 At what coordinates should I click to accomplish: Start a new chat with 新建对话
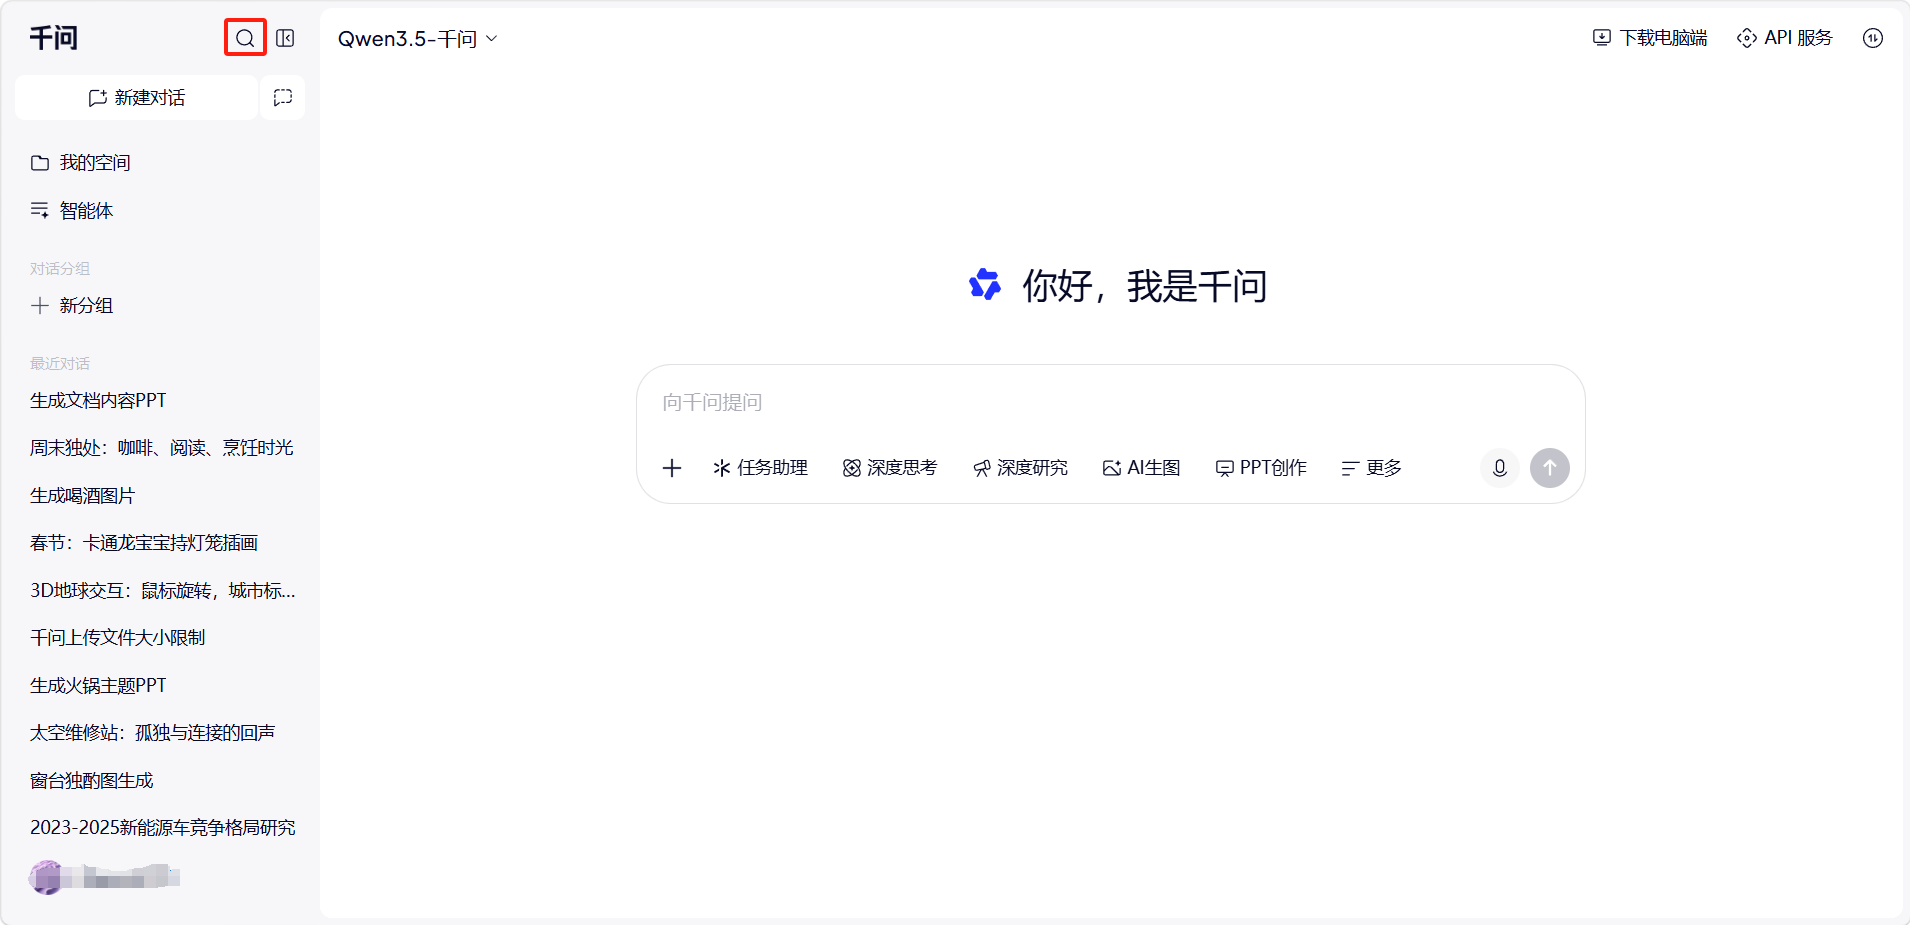[x=137, y=97]
